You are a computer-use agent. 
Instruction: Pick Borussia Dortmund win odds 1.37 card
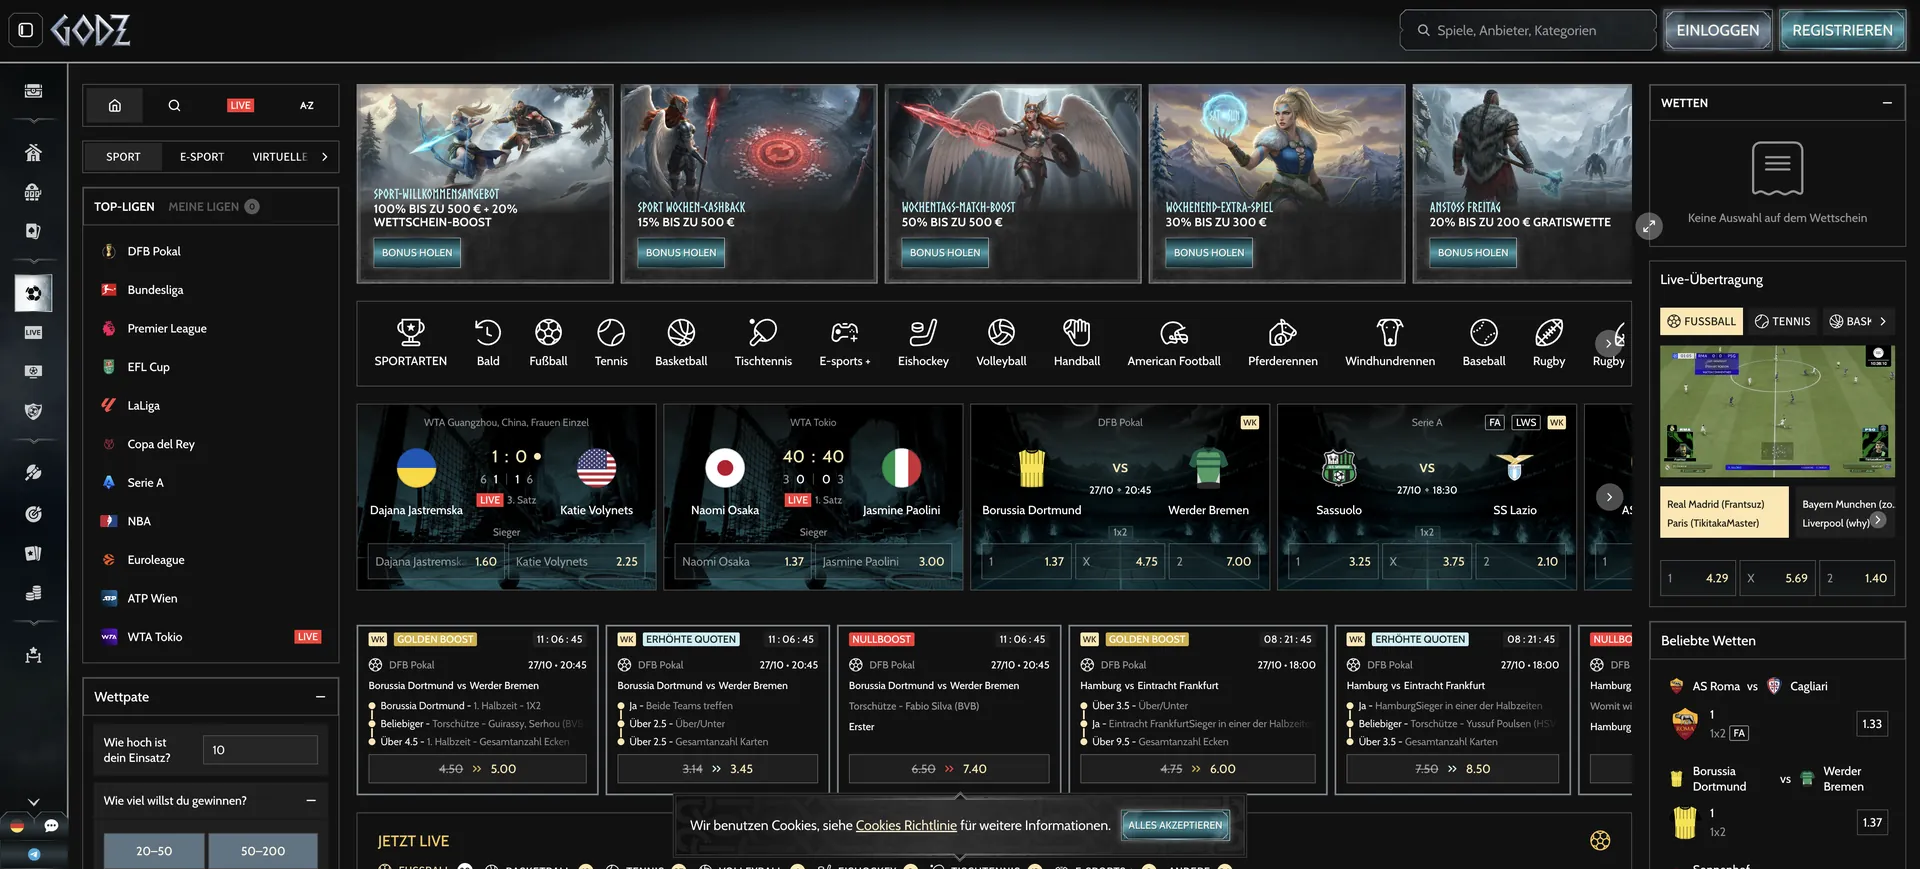coord(1026,562)
